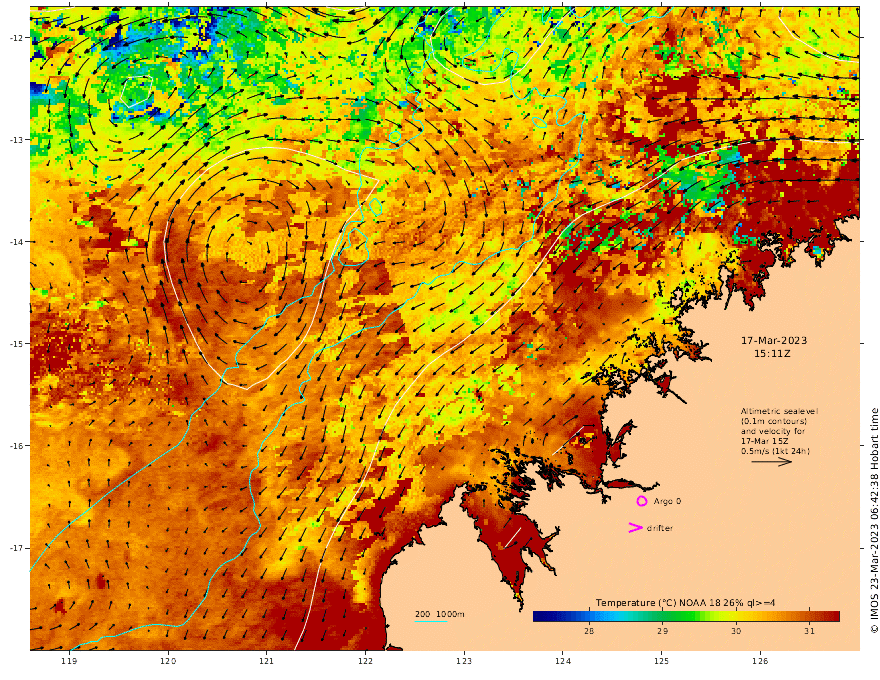
Task: Click longitude axis label 124
Action: click(563, 661)
